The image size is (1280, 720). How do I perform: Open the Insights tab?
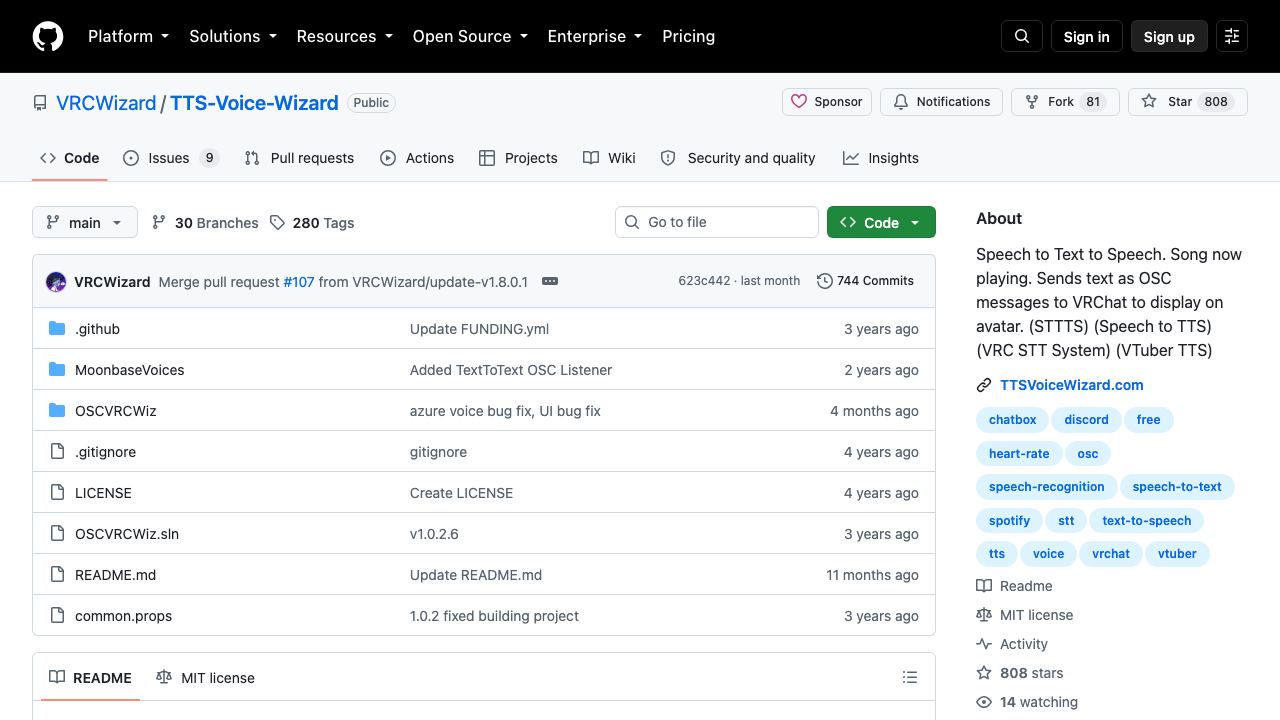click(x=881, y=158)
